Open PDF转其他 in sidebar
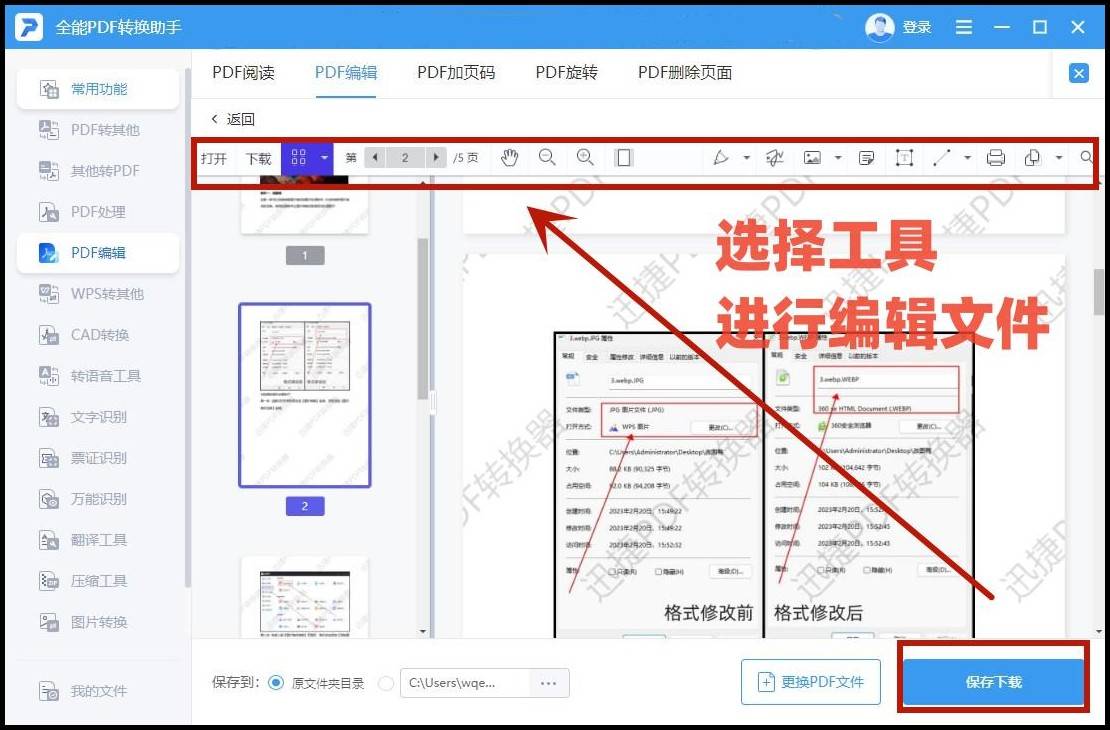Screen dimensions: 1110x730 pyautogui.click(x=98, y=130)
